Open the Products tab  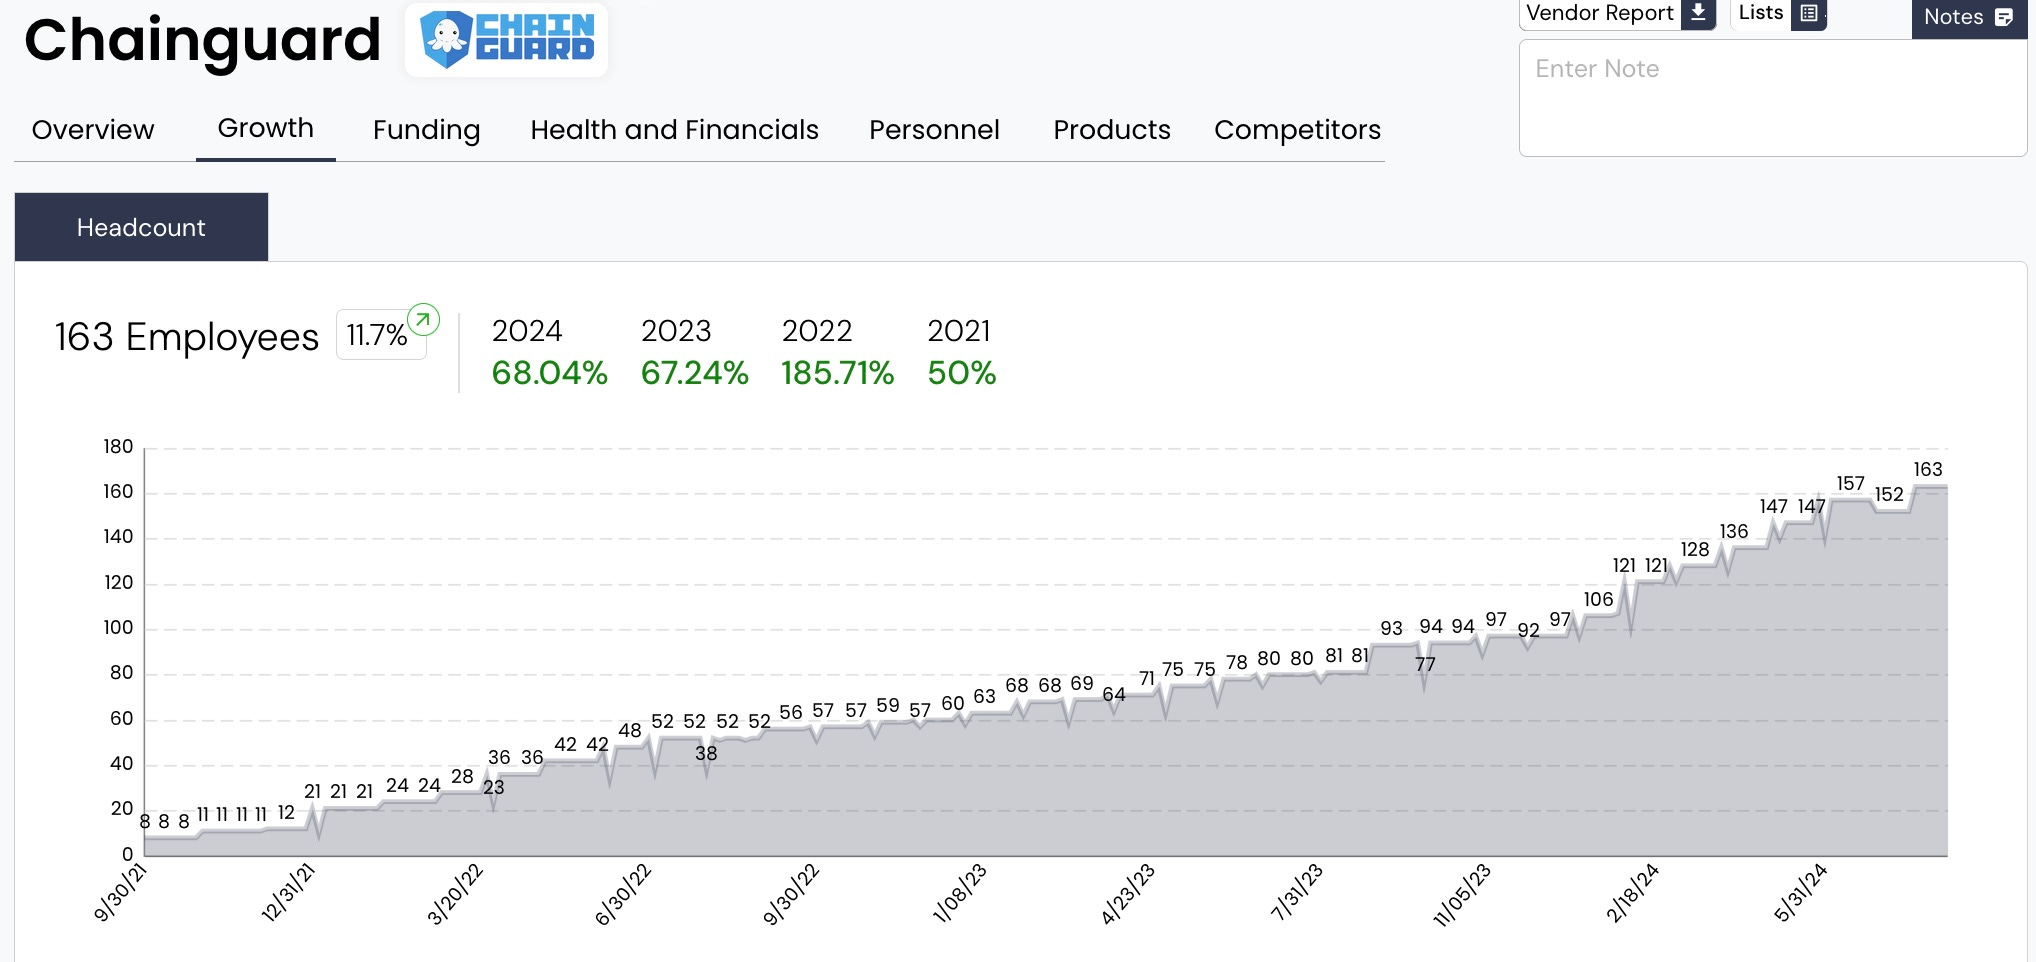1111,130
